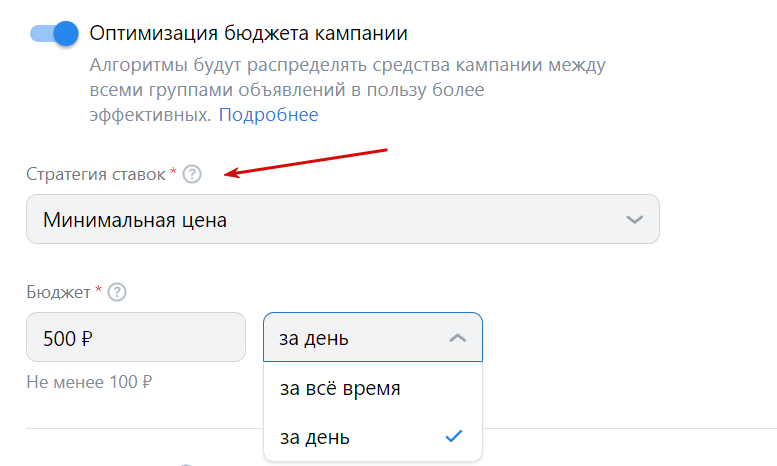
Task: Click the "Оптимизация бюджета кампании" label
Action: tap(248, 33)
